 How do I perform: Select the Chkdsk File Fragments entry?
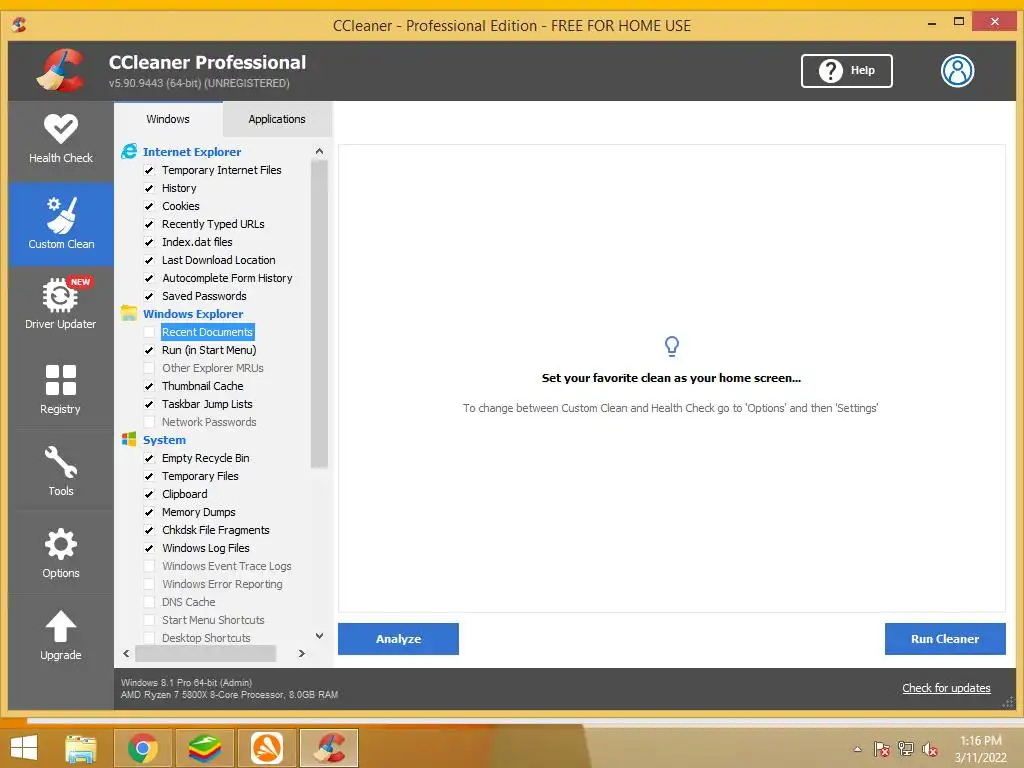pos(216,530)
